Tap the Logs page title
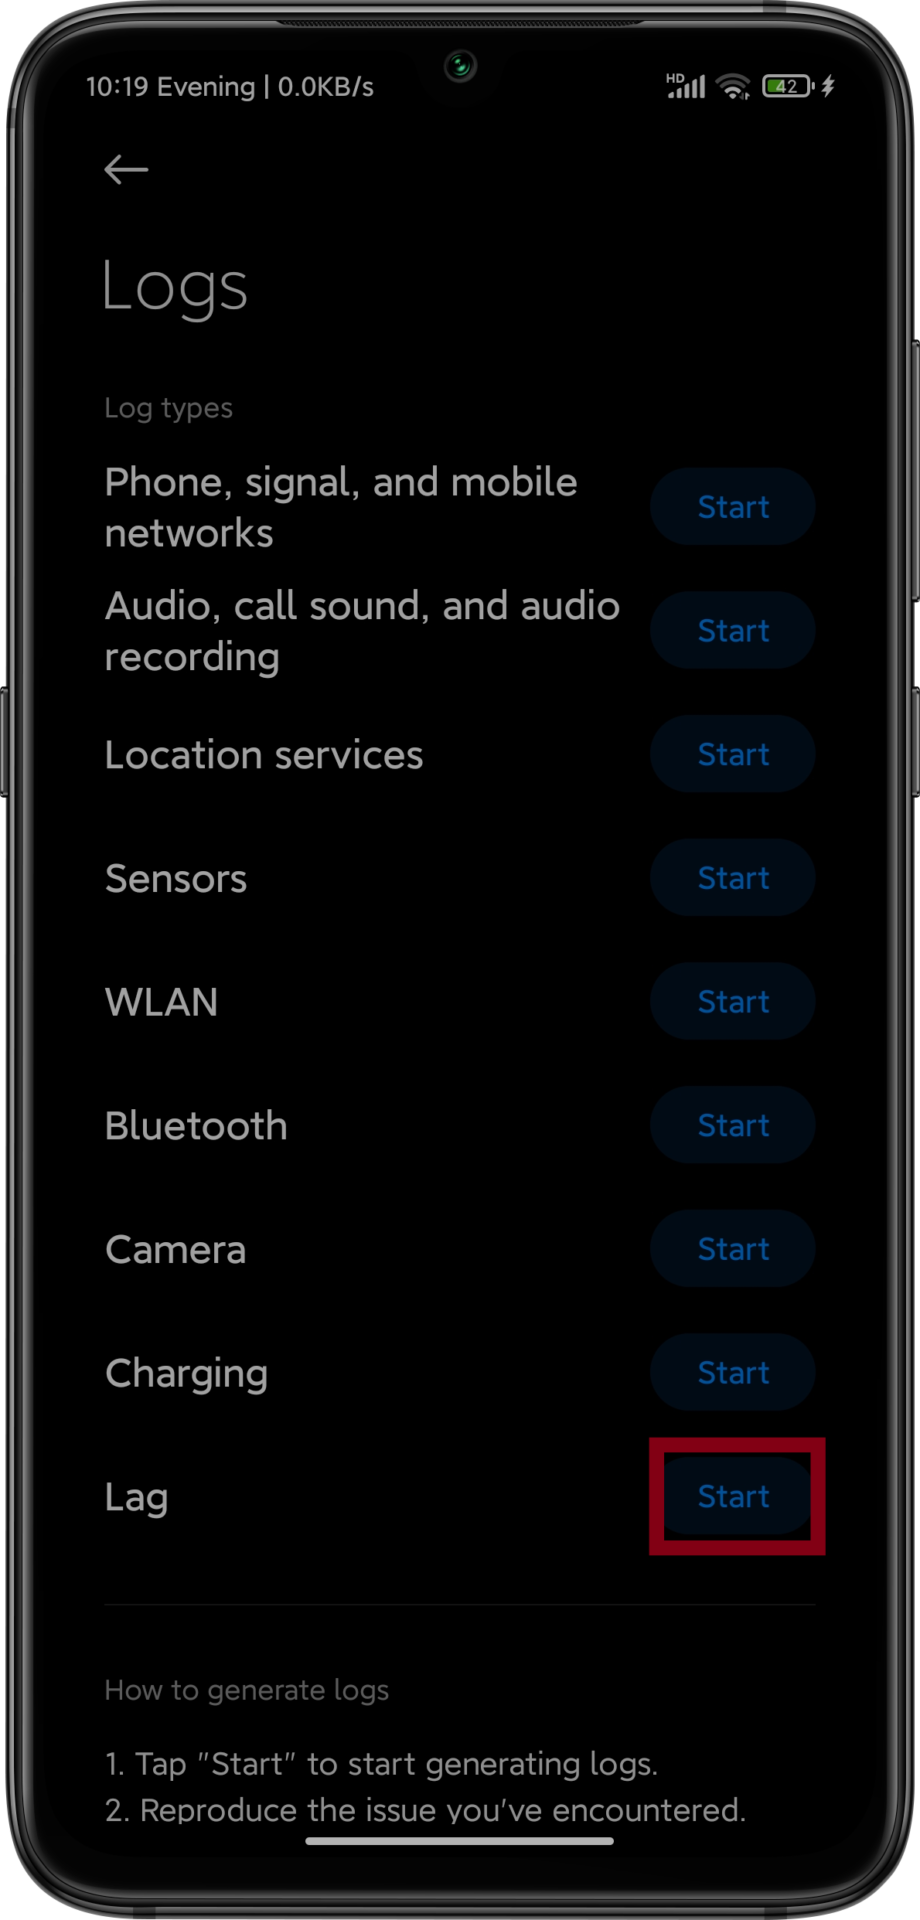The width and height of the screenshot is (920, 1920). tap(176, 287)
